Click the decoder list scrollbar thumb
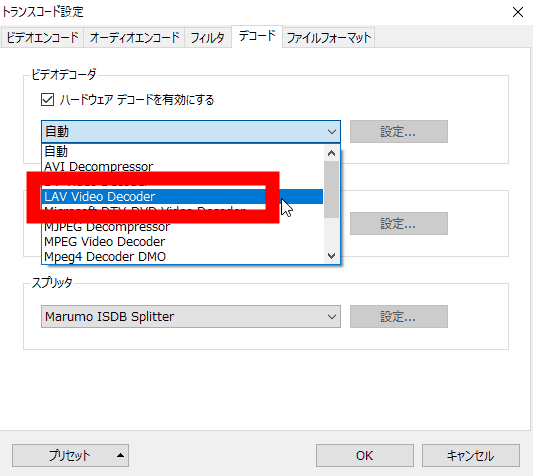Screen dimensions: 533x476 coord(331,189)
